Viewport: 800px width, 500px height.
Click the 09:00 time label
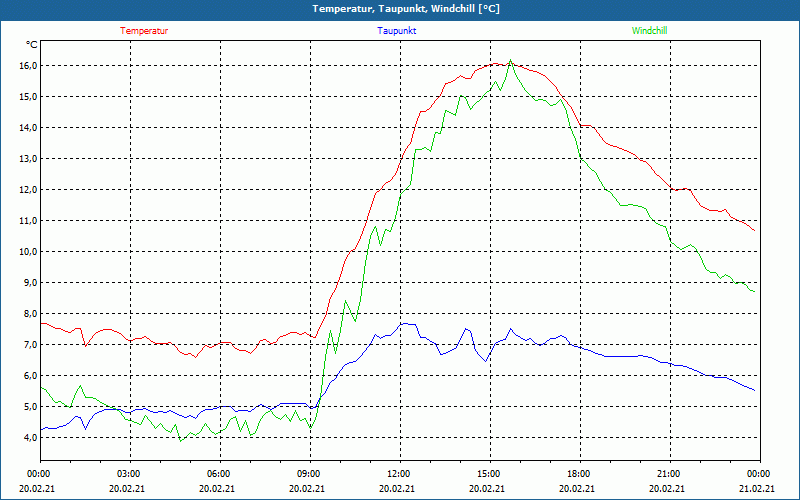[307, 473]
